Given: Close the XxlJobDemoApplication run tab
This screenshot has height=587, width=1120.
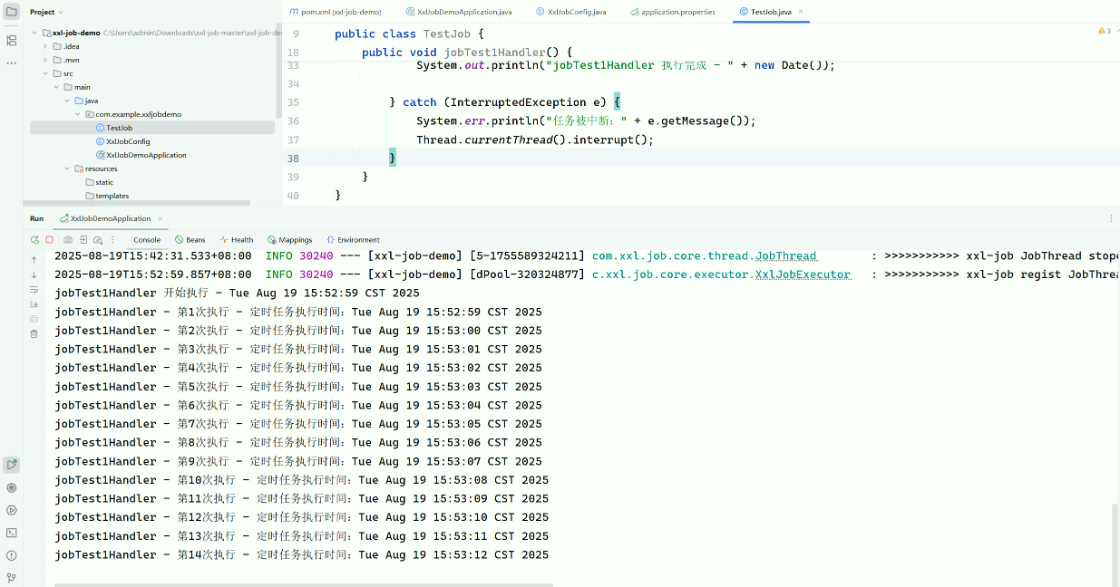Looking at the screenshot, I should pos(160,218).
